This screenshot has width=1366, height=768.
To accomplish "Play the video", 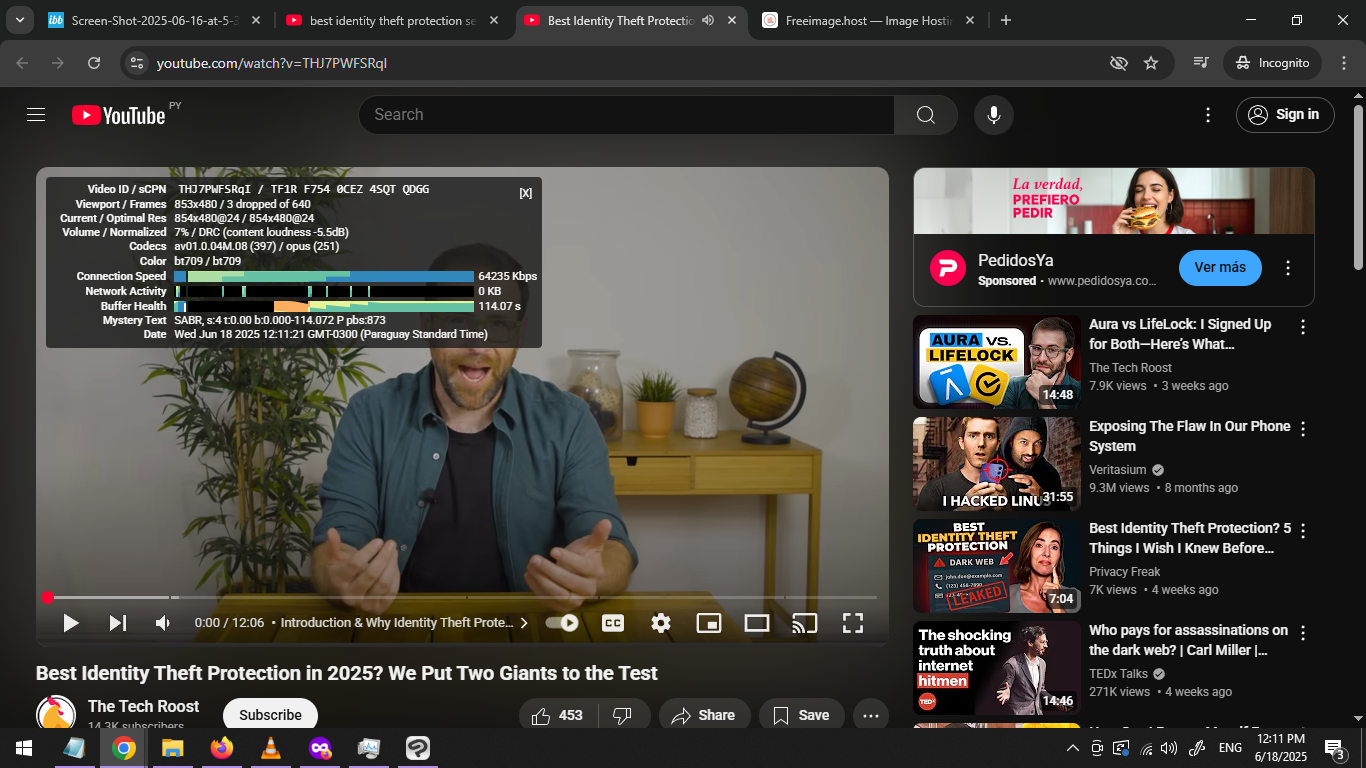I will 70,623.
